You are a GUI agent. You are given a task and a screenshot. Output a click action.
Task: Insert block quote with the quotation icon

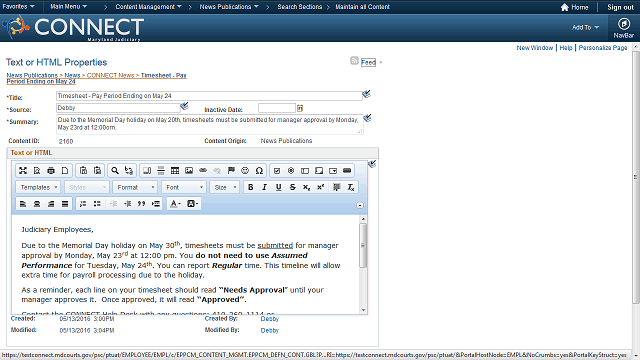[142, 204]
